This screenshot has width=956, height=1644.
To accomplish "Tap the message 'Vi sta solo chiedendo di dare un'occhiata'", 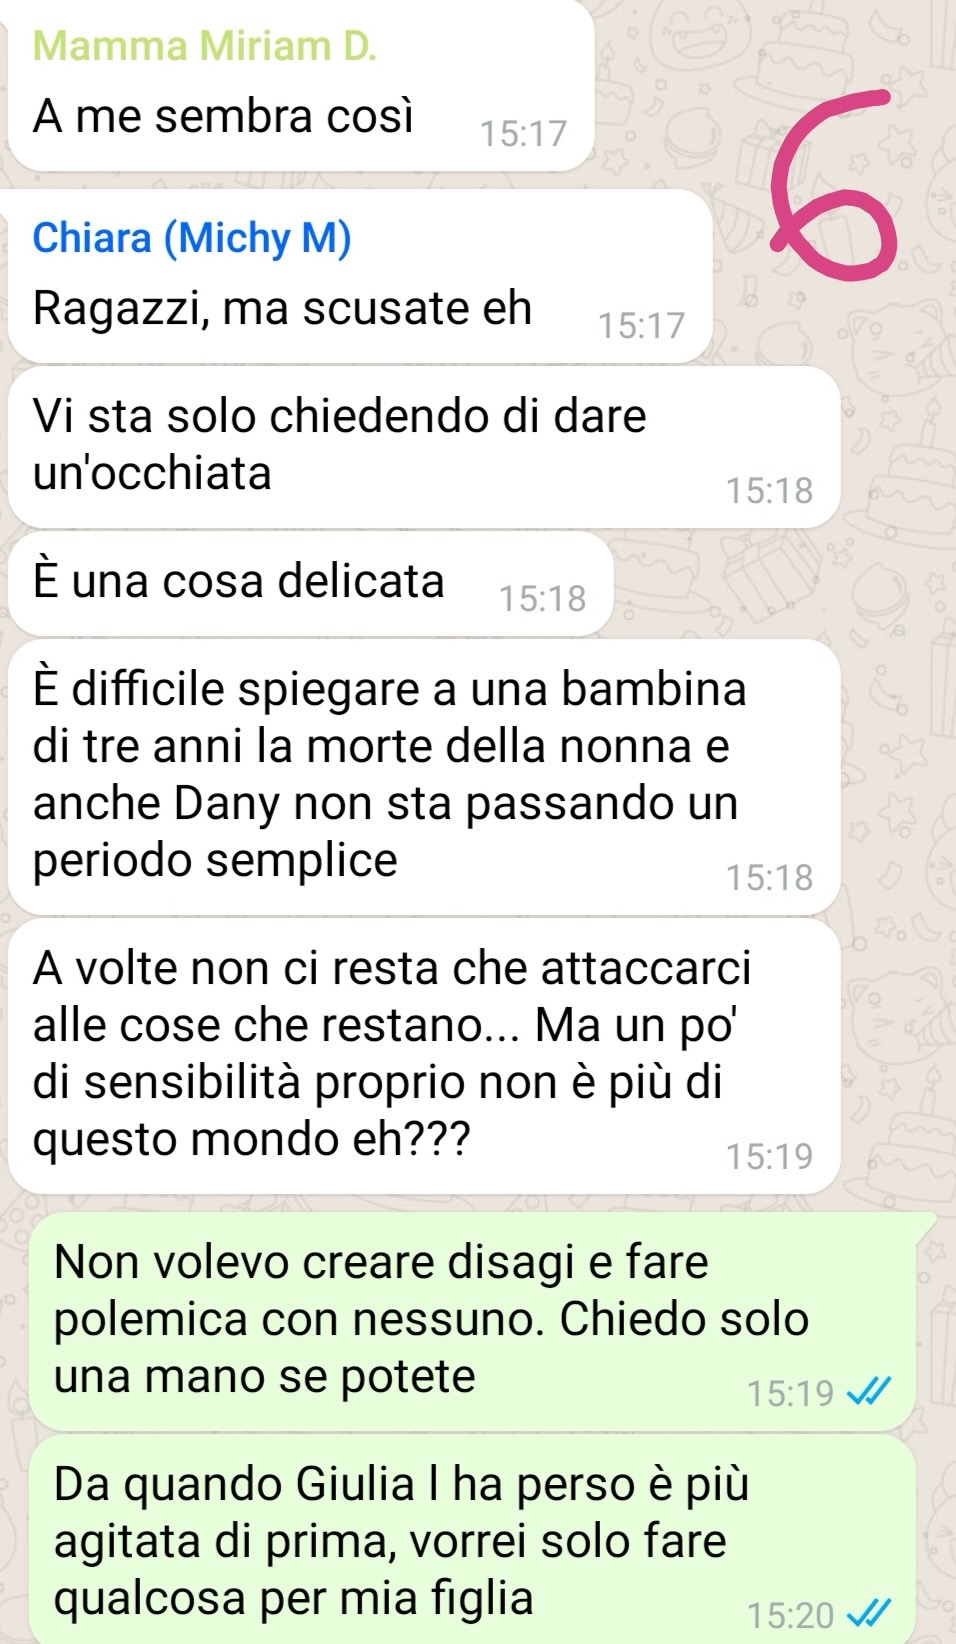I will (424, 447).
